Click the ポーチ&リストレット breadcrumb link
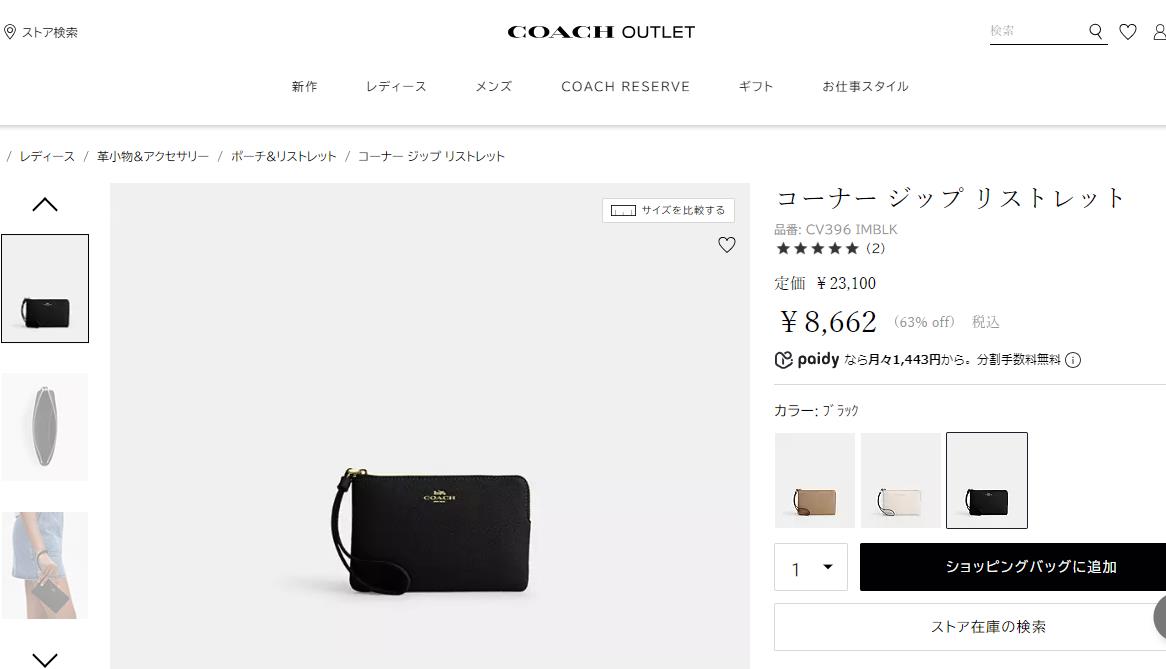This screenshot has height=669, width=1166. point(283,156)
